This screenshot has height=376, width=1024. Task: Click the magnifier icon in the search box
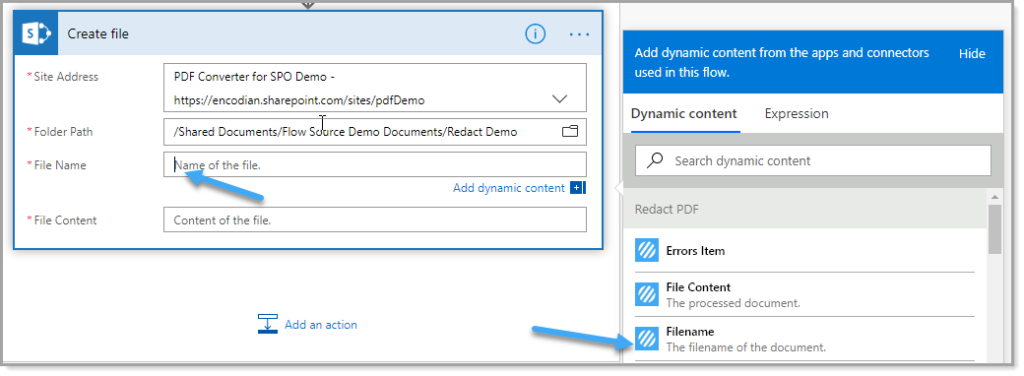pyautogui.click(x=655, y=160)
